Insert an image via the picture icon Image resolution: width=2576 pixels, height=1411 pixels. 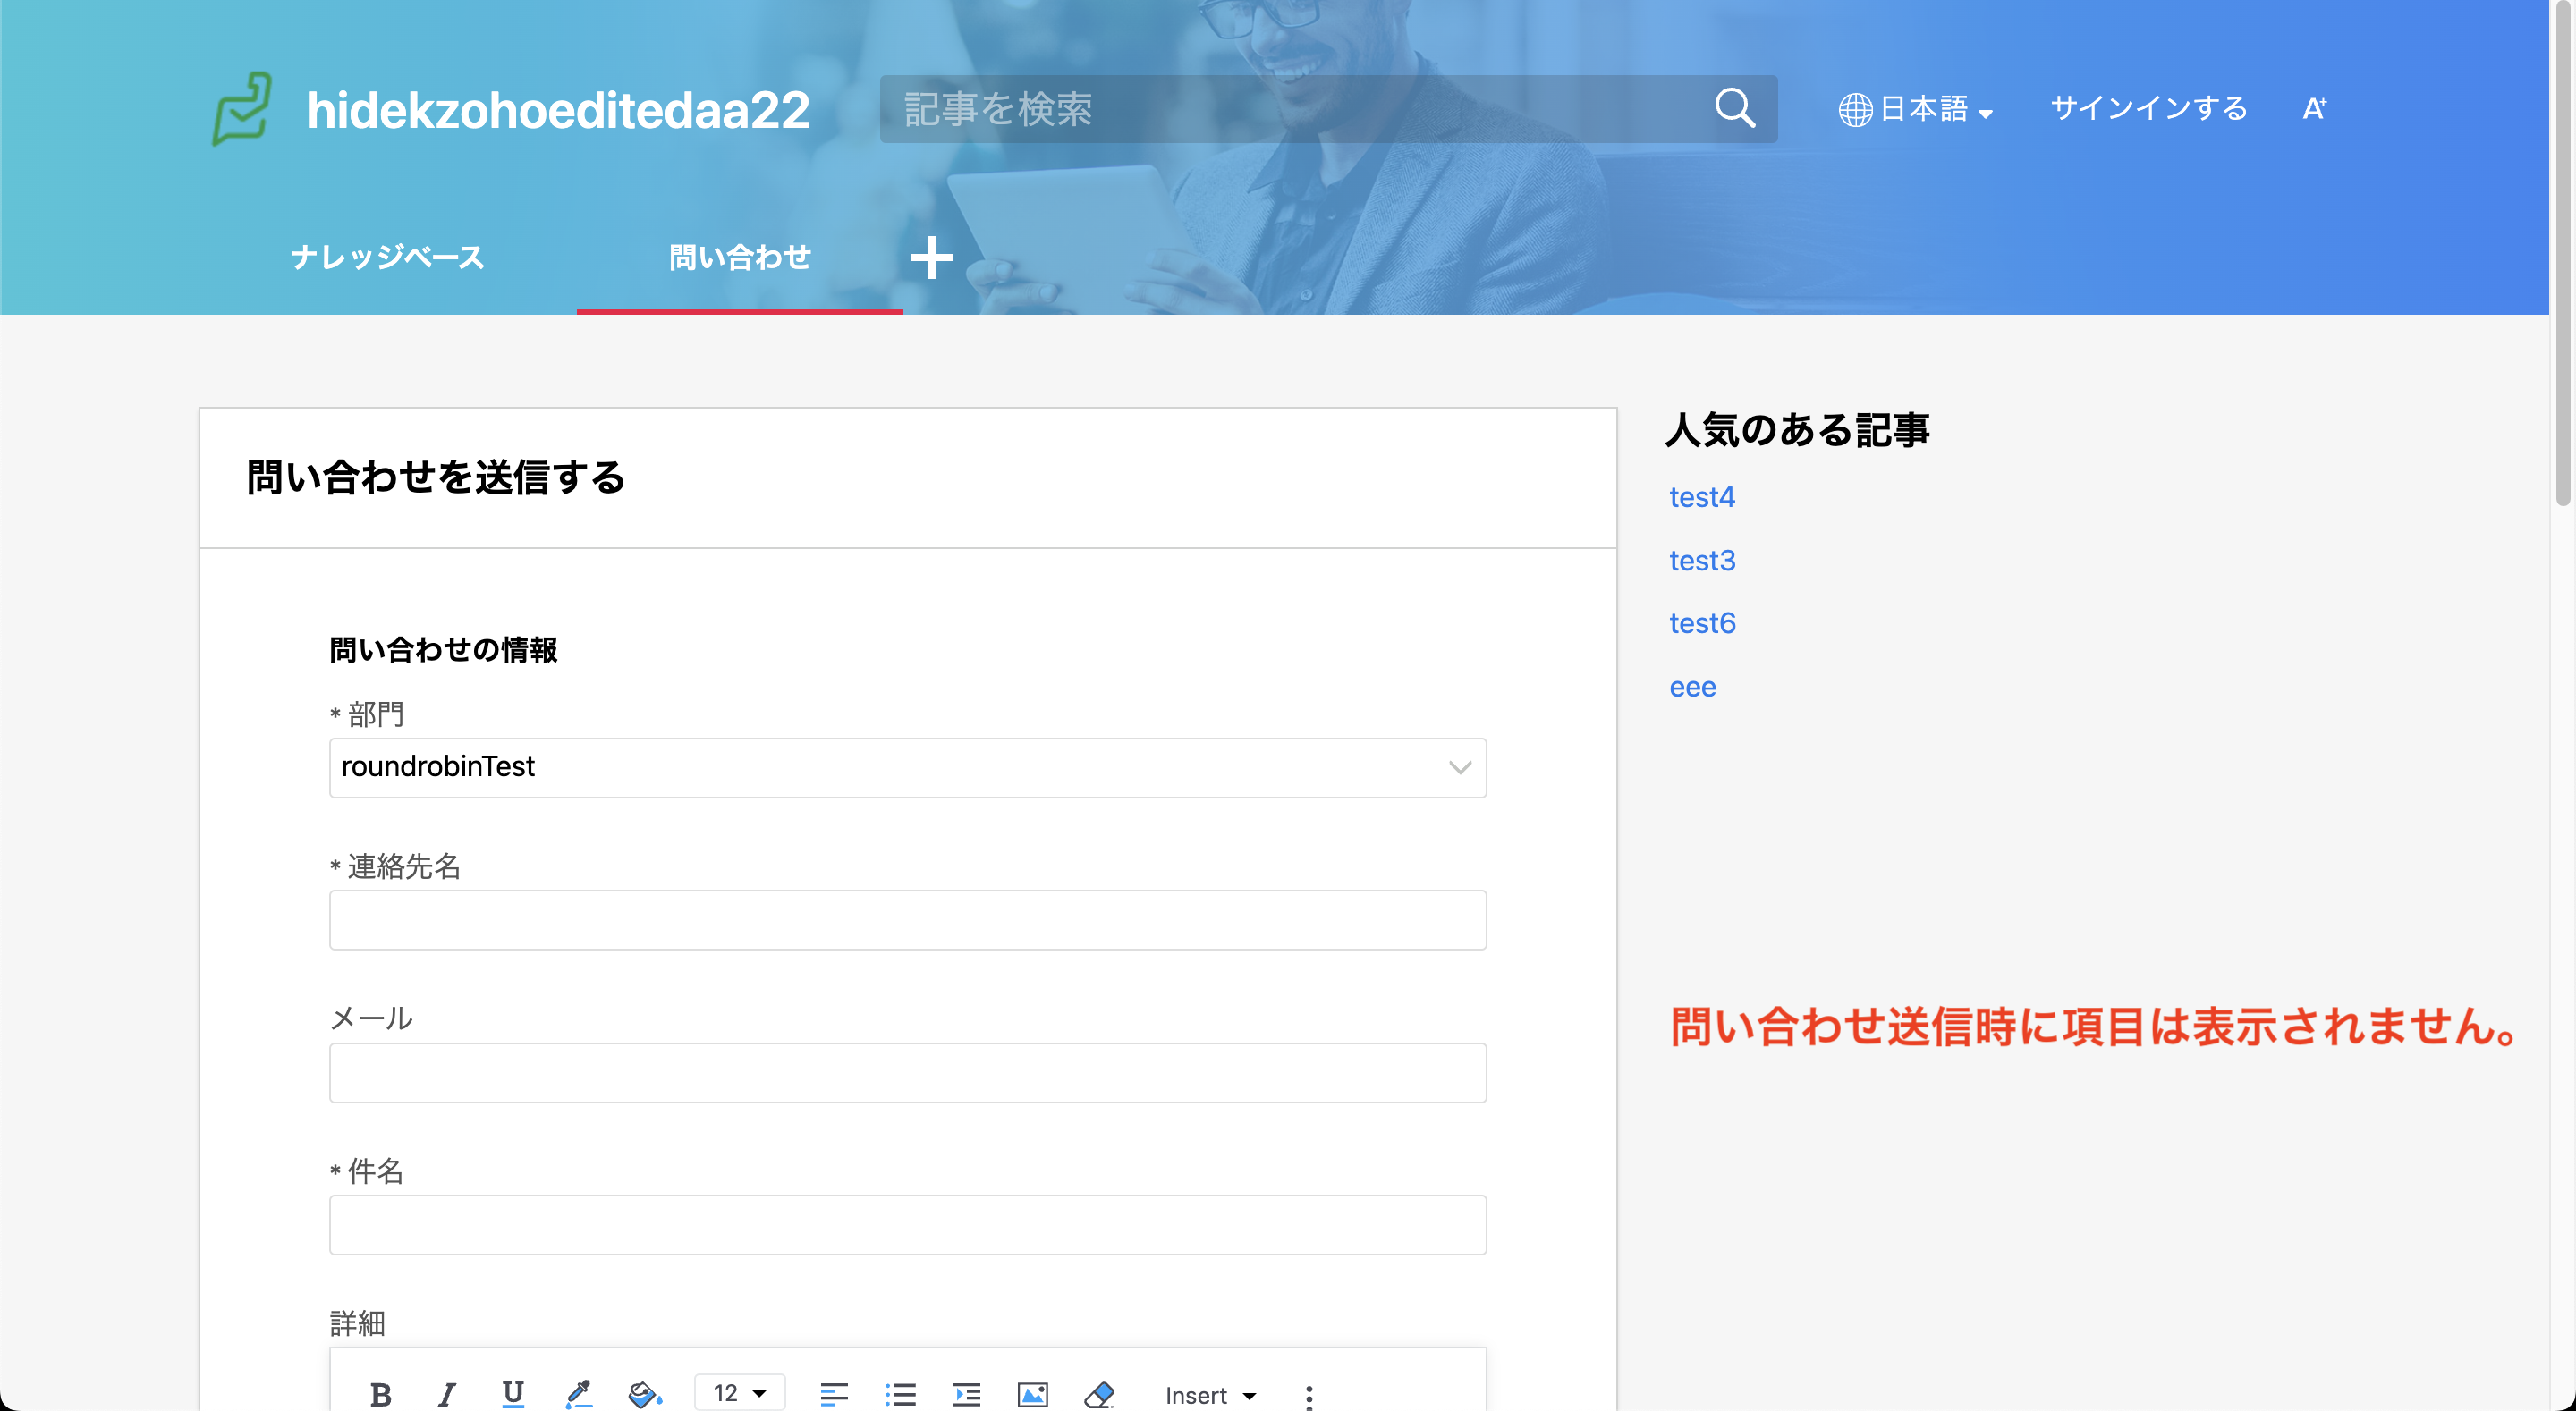[1032, 1394]
